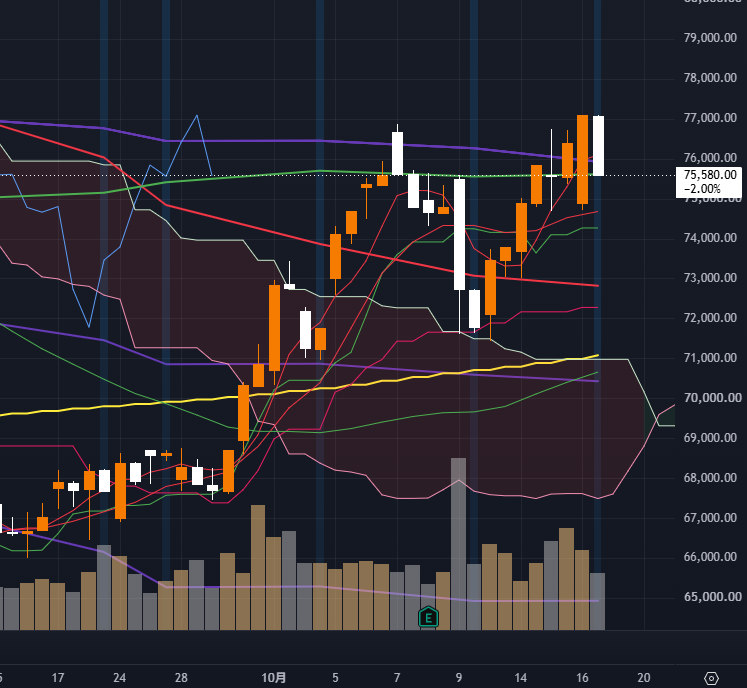
Task: Click the date label 28
Action: (181, 678)
